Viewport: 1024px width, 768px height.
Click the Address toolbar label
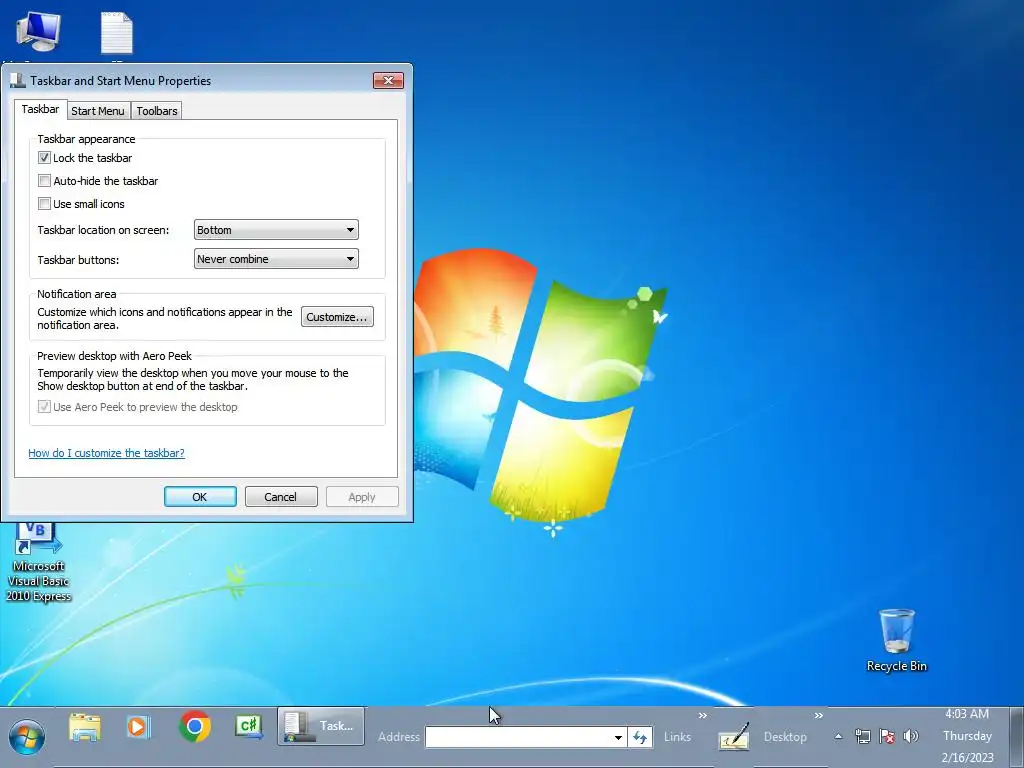point(398,737)
